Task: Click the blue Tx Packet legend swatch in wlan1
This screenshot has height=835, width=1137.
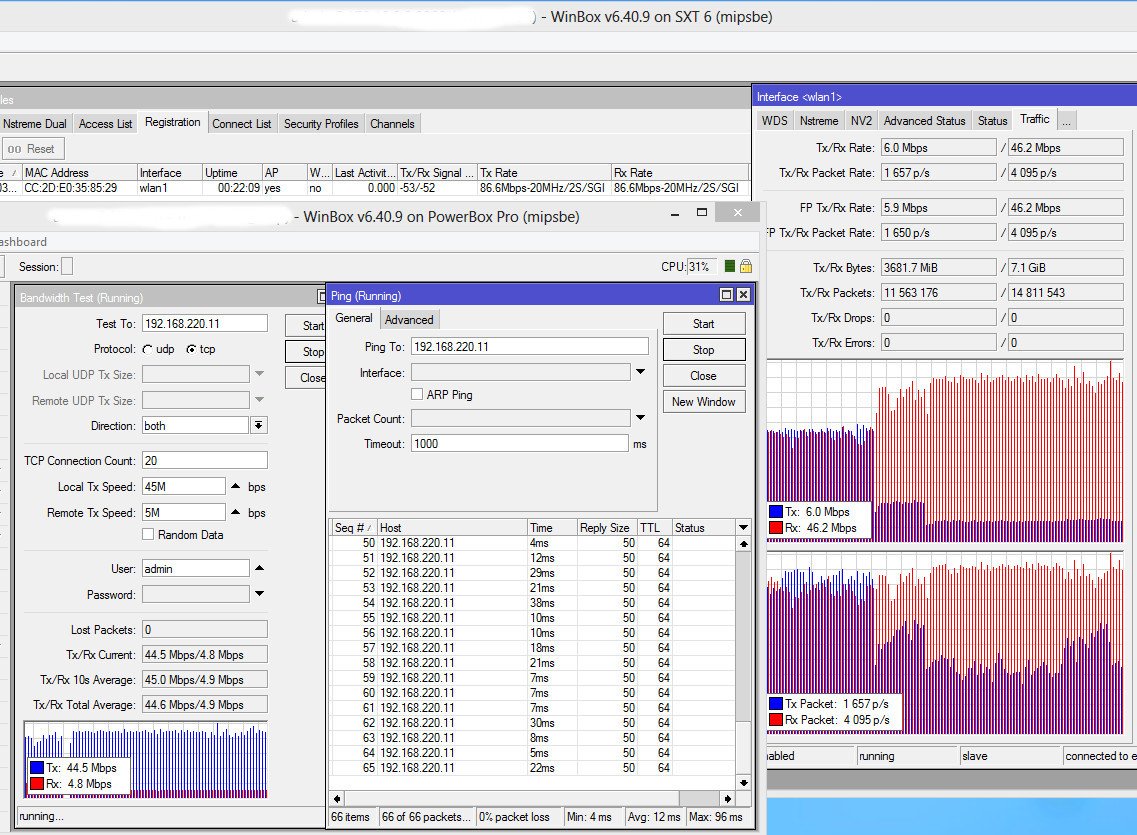Action: pos(776,704)
